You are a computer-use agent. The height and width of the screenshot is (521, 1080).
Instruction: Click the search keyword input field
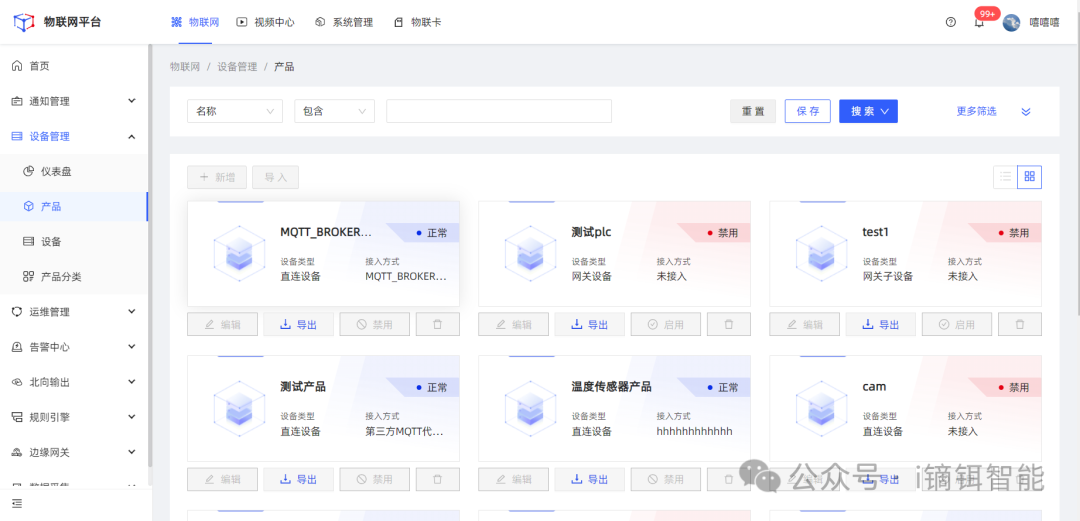pos(498,111)
